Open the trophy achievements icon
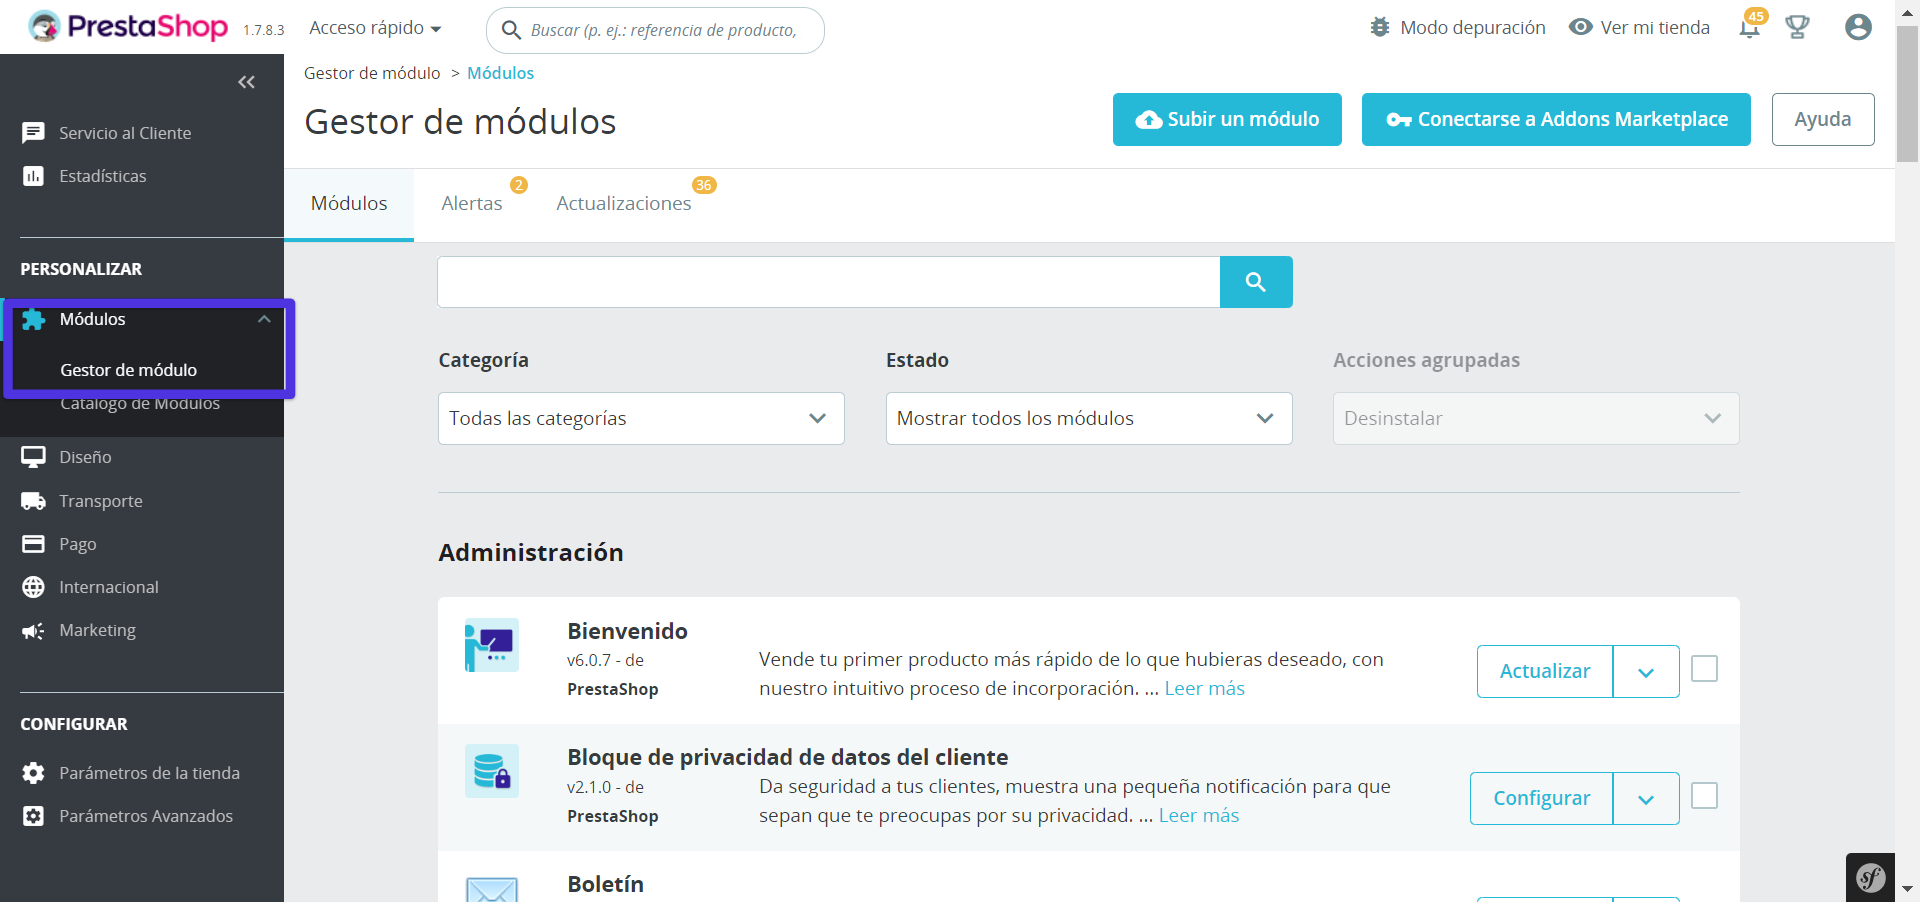 point(1797,27)
